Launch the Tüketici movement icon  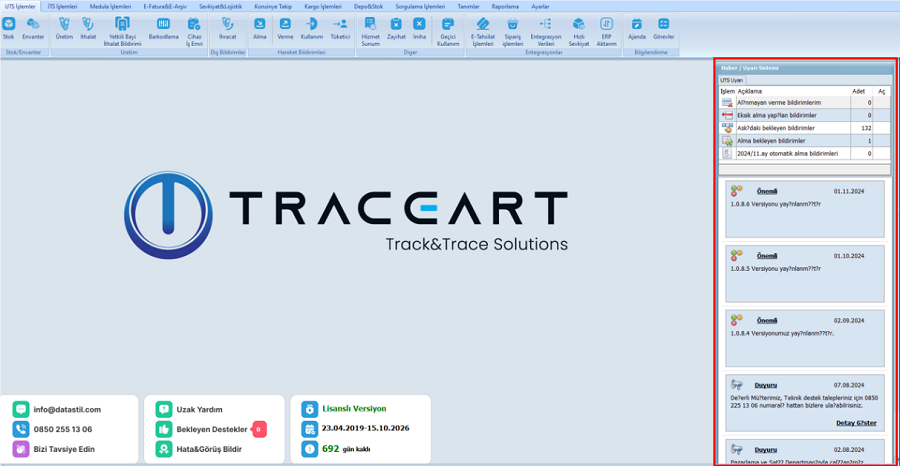340,27
